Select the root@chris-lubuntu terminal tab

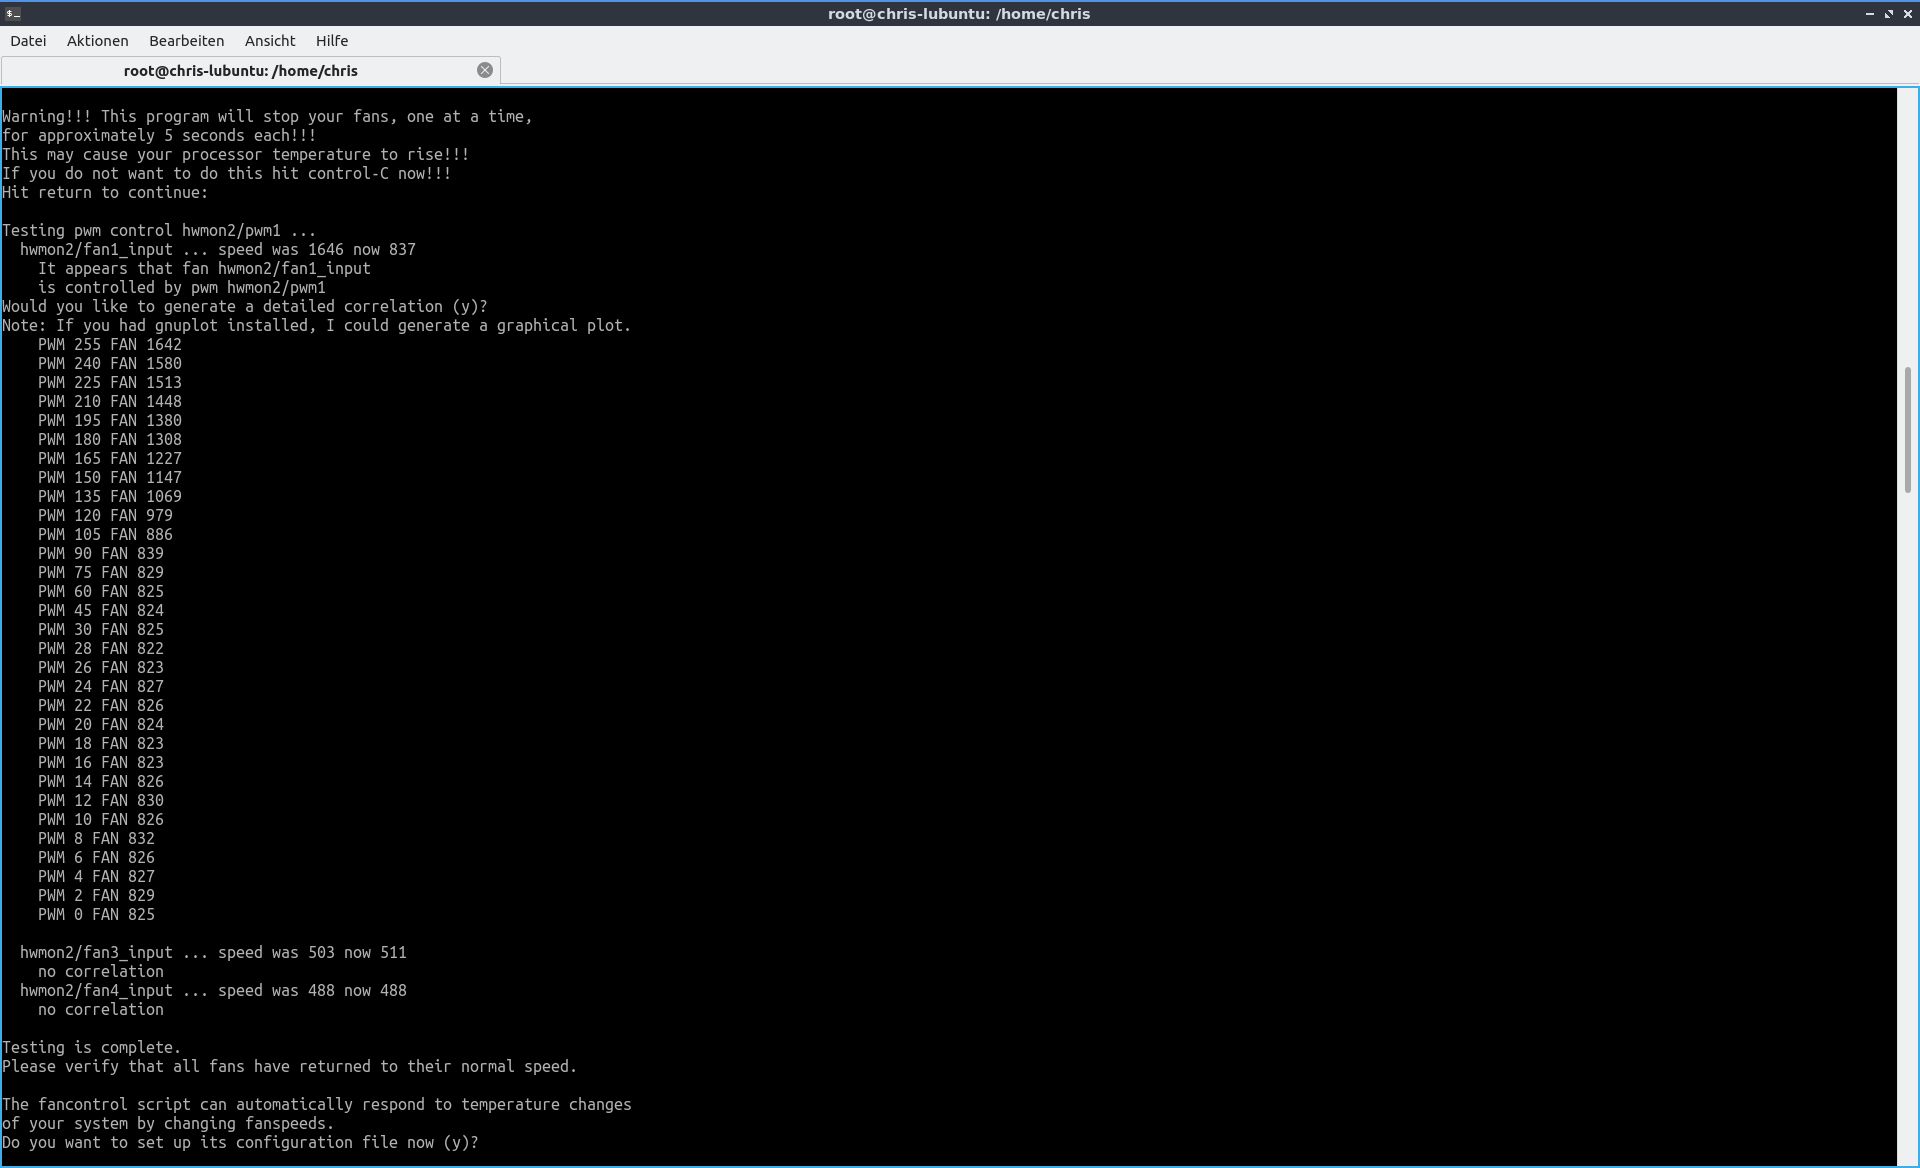coord(240,71)
